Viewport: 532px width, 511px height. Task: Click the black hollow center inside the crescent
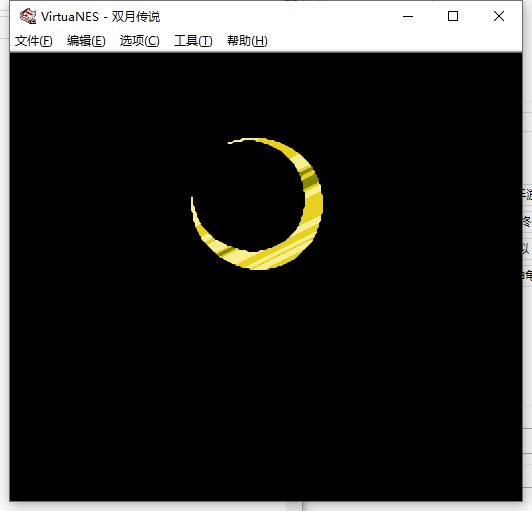[249, 197]
